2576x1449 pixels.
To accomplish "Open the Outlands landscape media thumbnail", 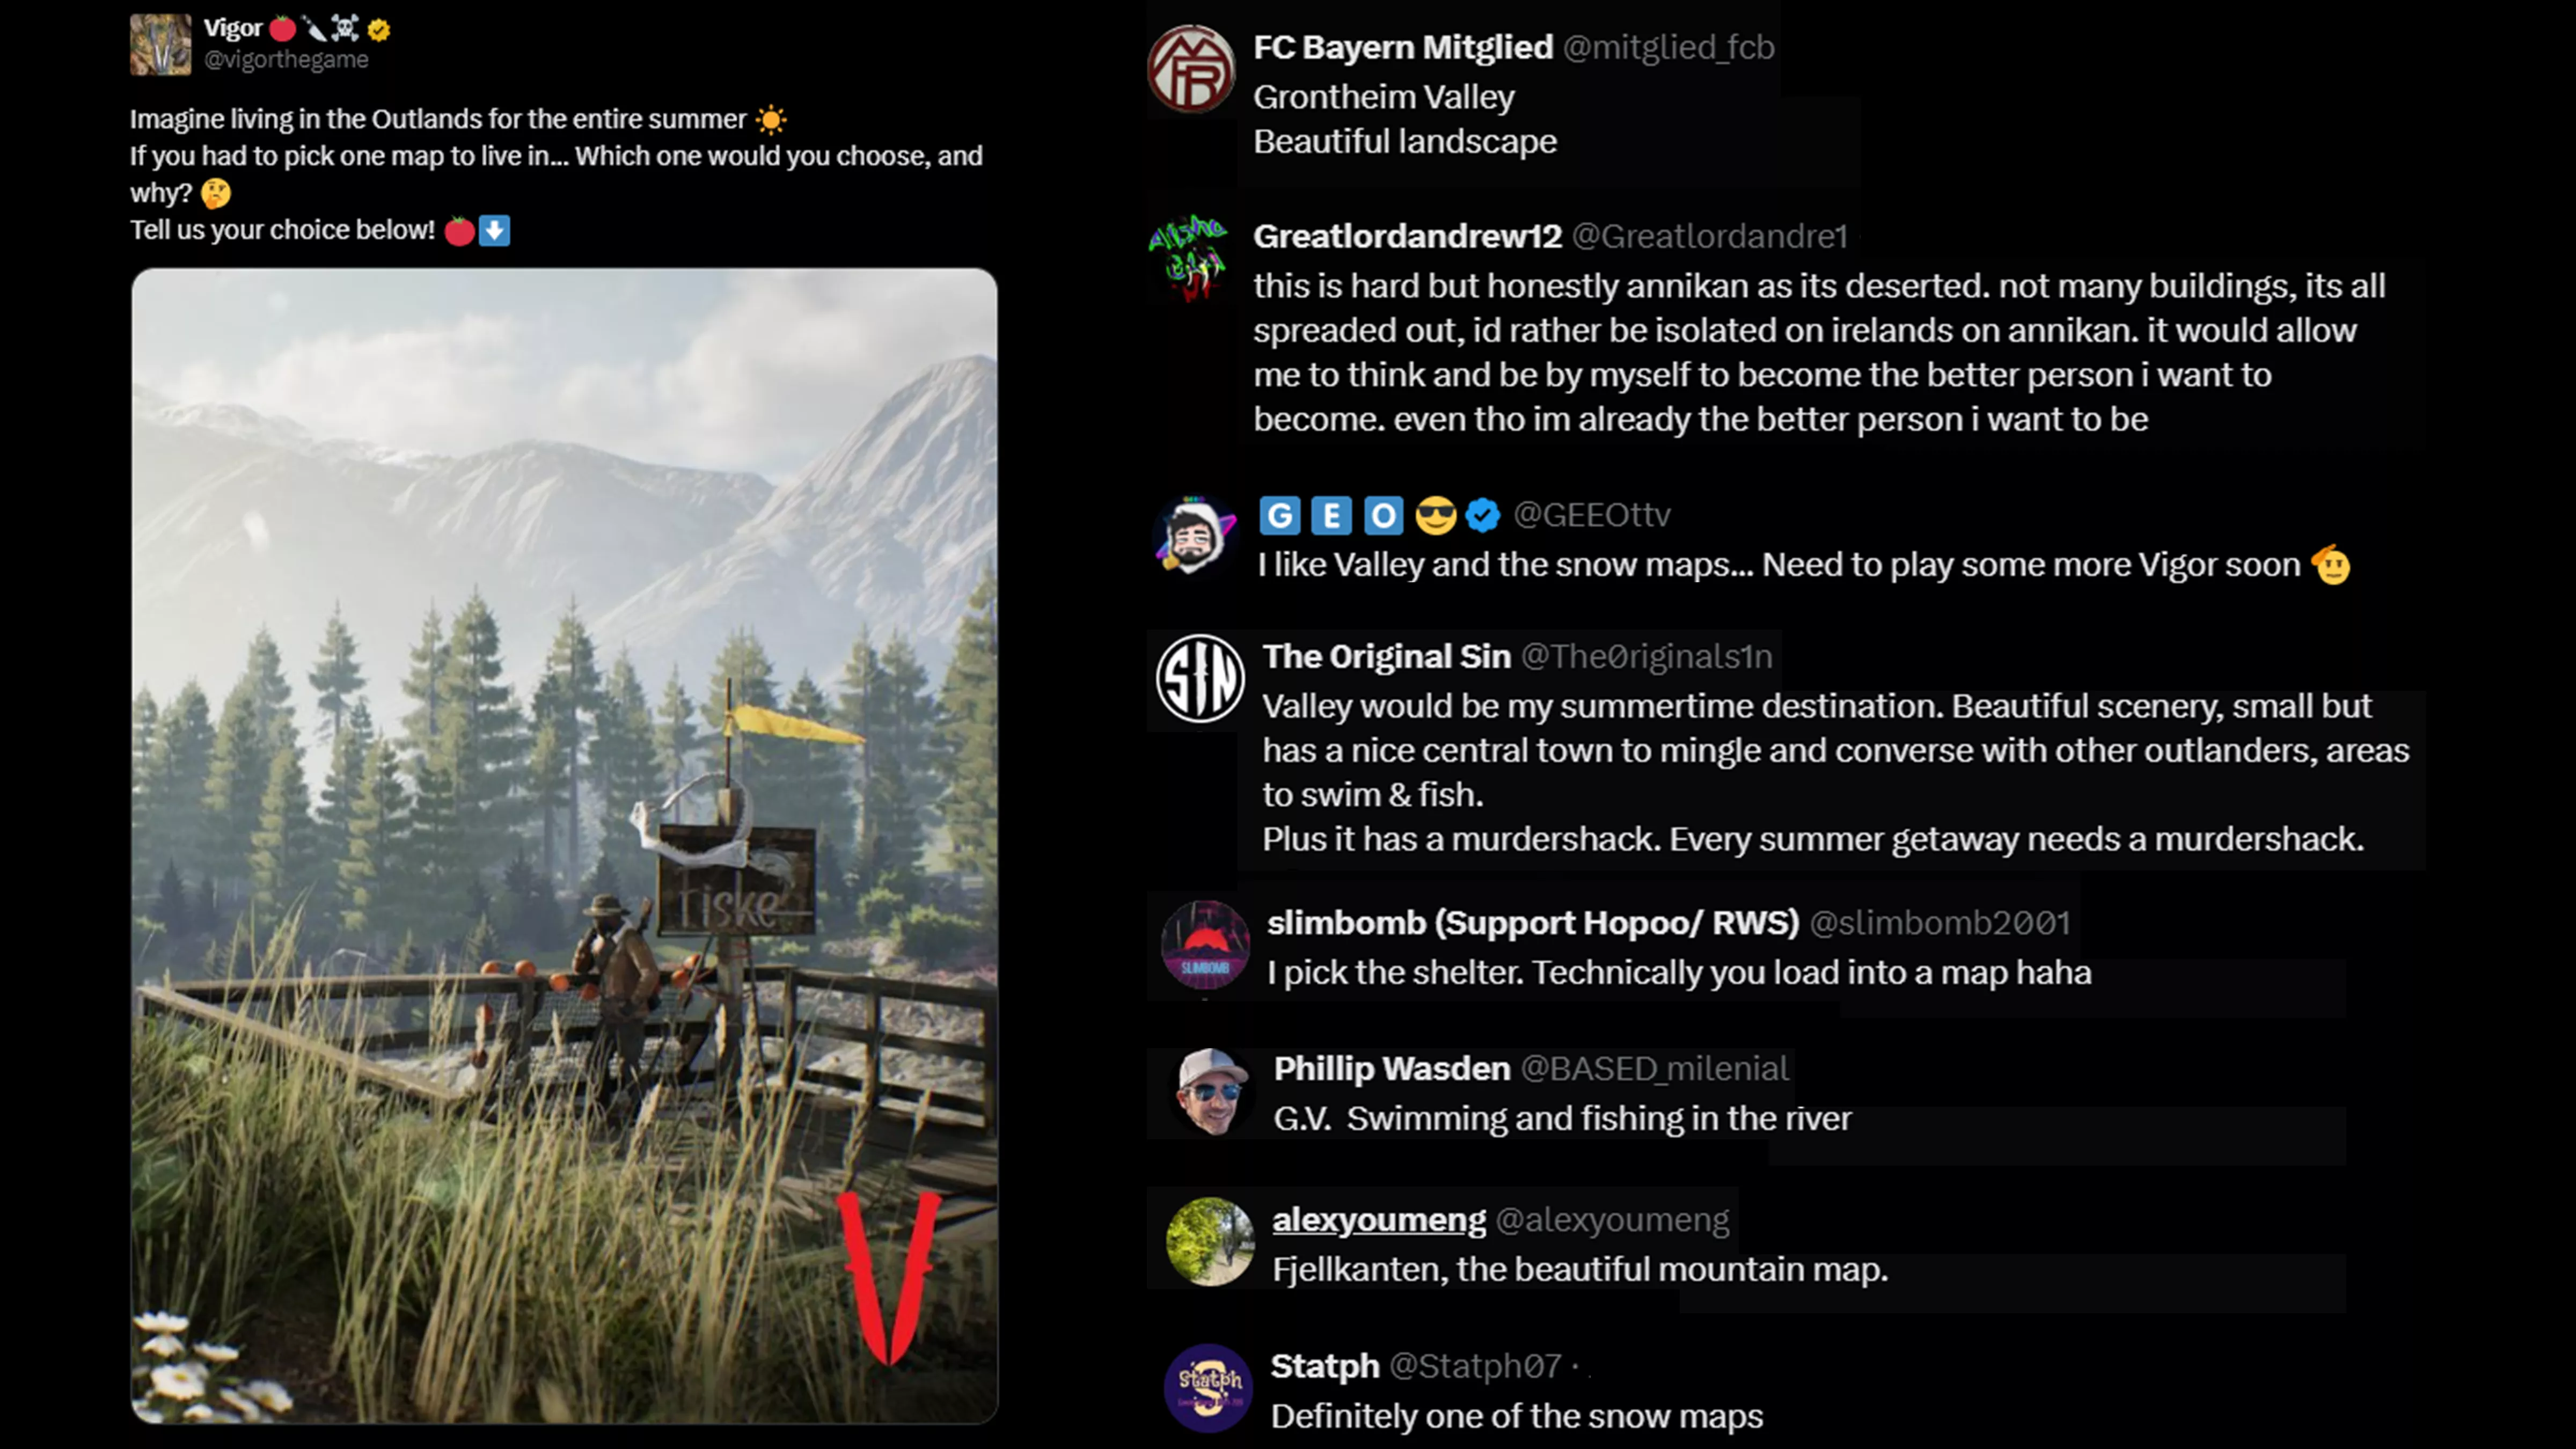I will tap(564, 845).
